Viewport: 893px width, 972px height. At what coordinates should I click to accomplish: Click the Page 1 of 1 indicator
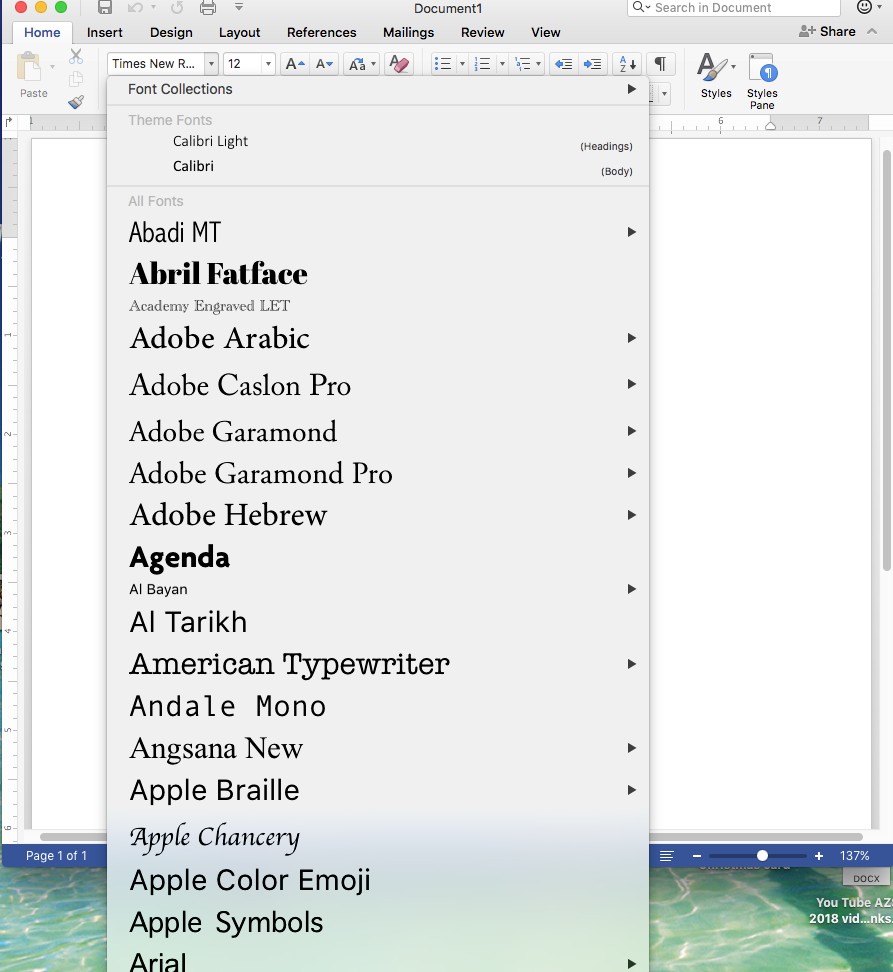tap(56, 856)
